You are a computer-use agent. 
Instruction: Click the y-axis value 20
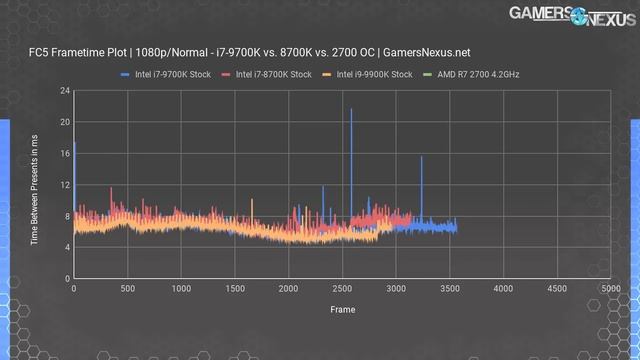65,122
